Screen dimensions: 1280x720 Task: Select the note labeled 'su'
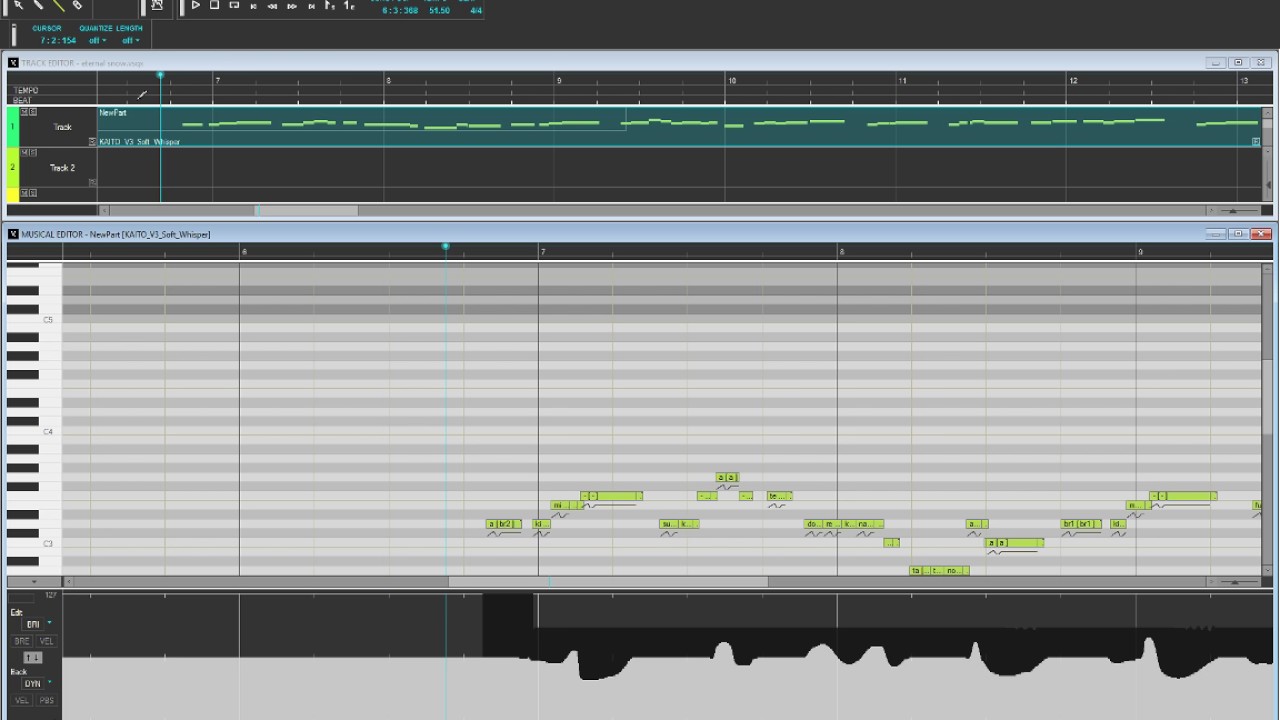point(668,524)
